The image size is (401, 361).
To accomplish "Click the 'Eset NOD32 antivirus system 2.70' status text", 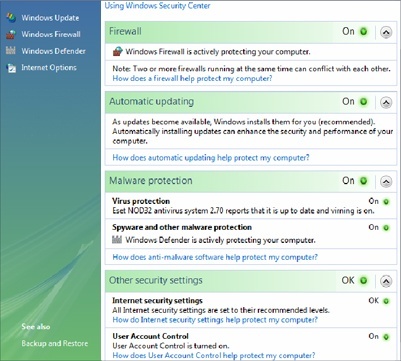I will pyautogui.click(x=243, y=211).
